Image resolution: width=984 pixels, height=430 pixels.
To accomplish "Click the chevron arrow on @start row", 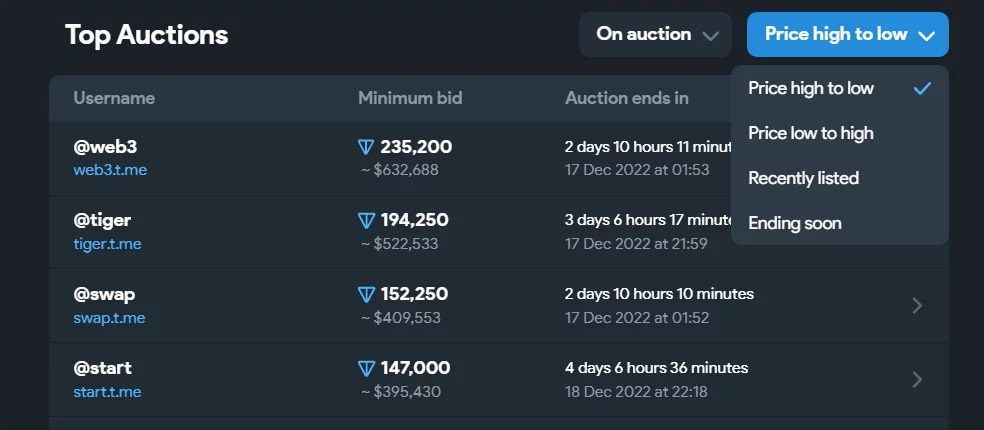I will (x=917, y=379).
